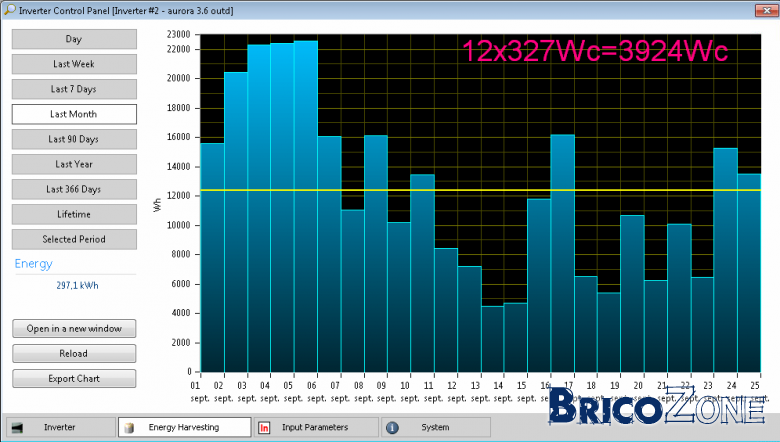Click the blue System info icon
This screenshot has height=442, width=780.
(x=392, y=428)
